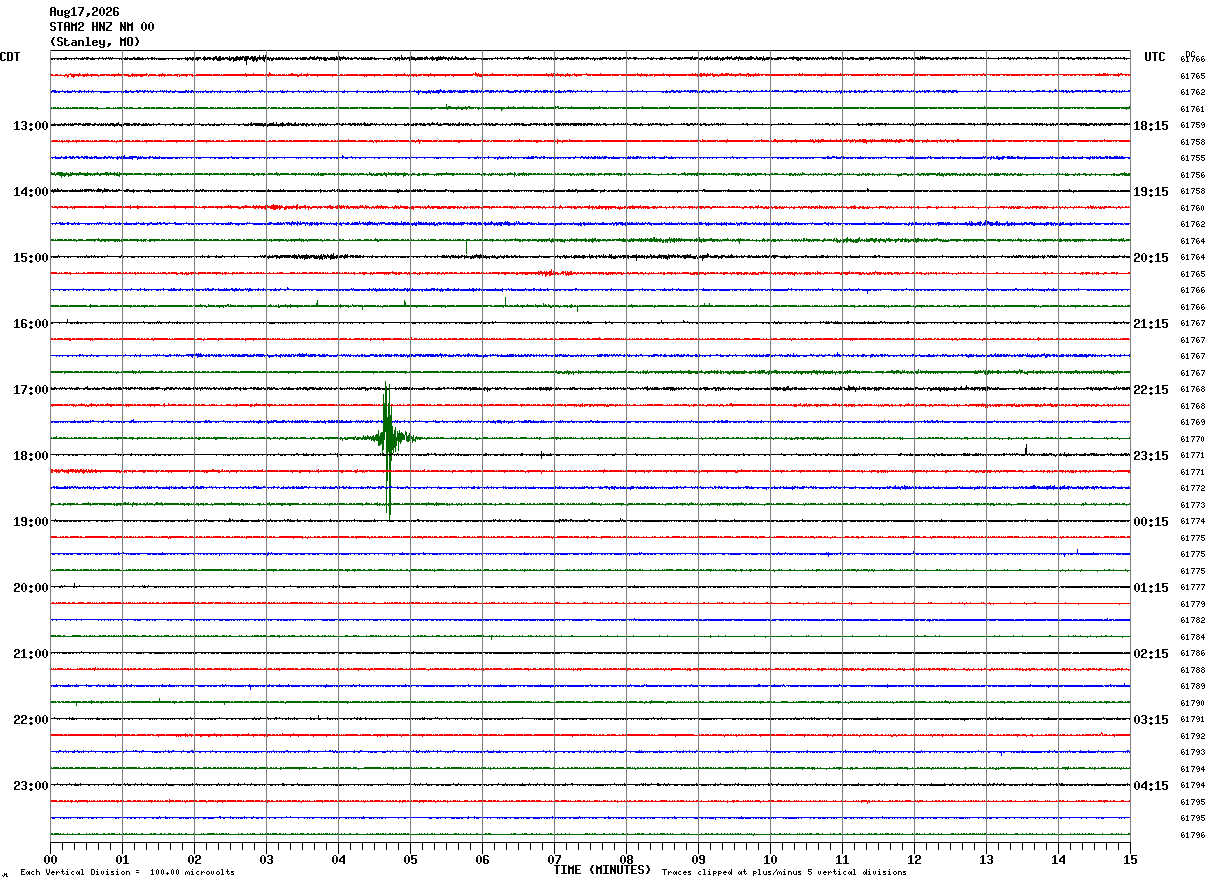
Task: Select the 23:00 CDT time label
Action: [30, 786]
